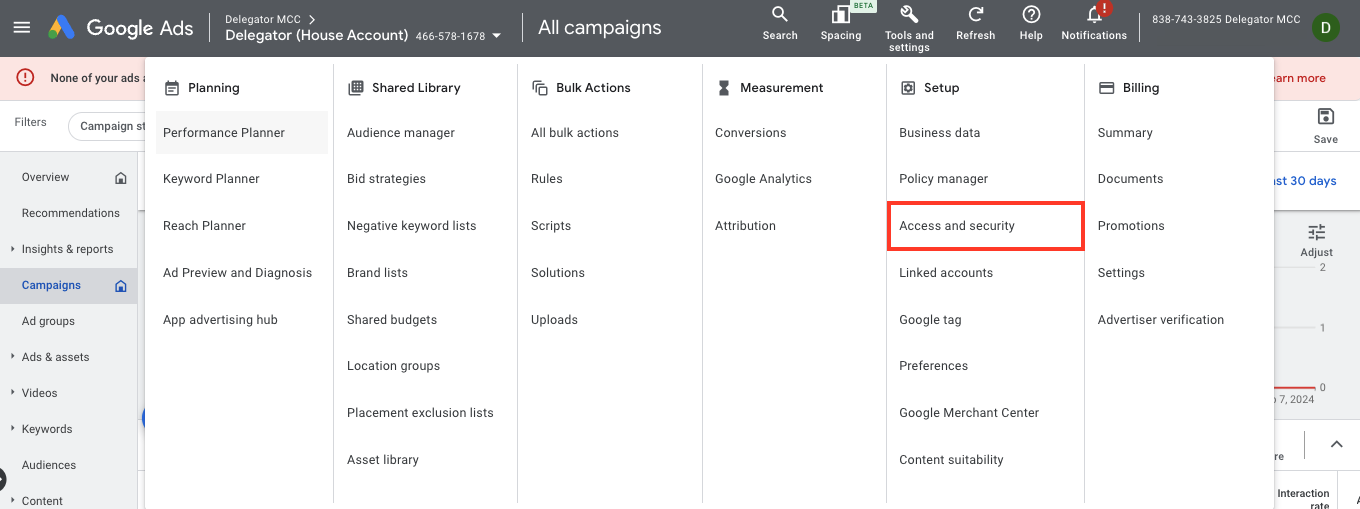Open Audience manager
The height and width of the screenshot is (509, 1360).
point(401,133)
